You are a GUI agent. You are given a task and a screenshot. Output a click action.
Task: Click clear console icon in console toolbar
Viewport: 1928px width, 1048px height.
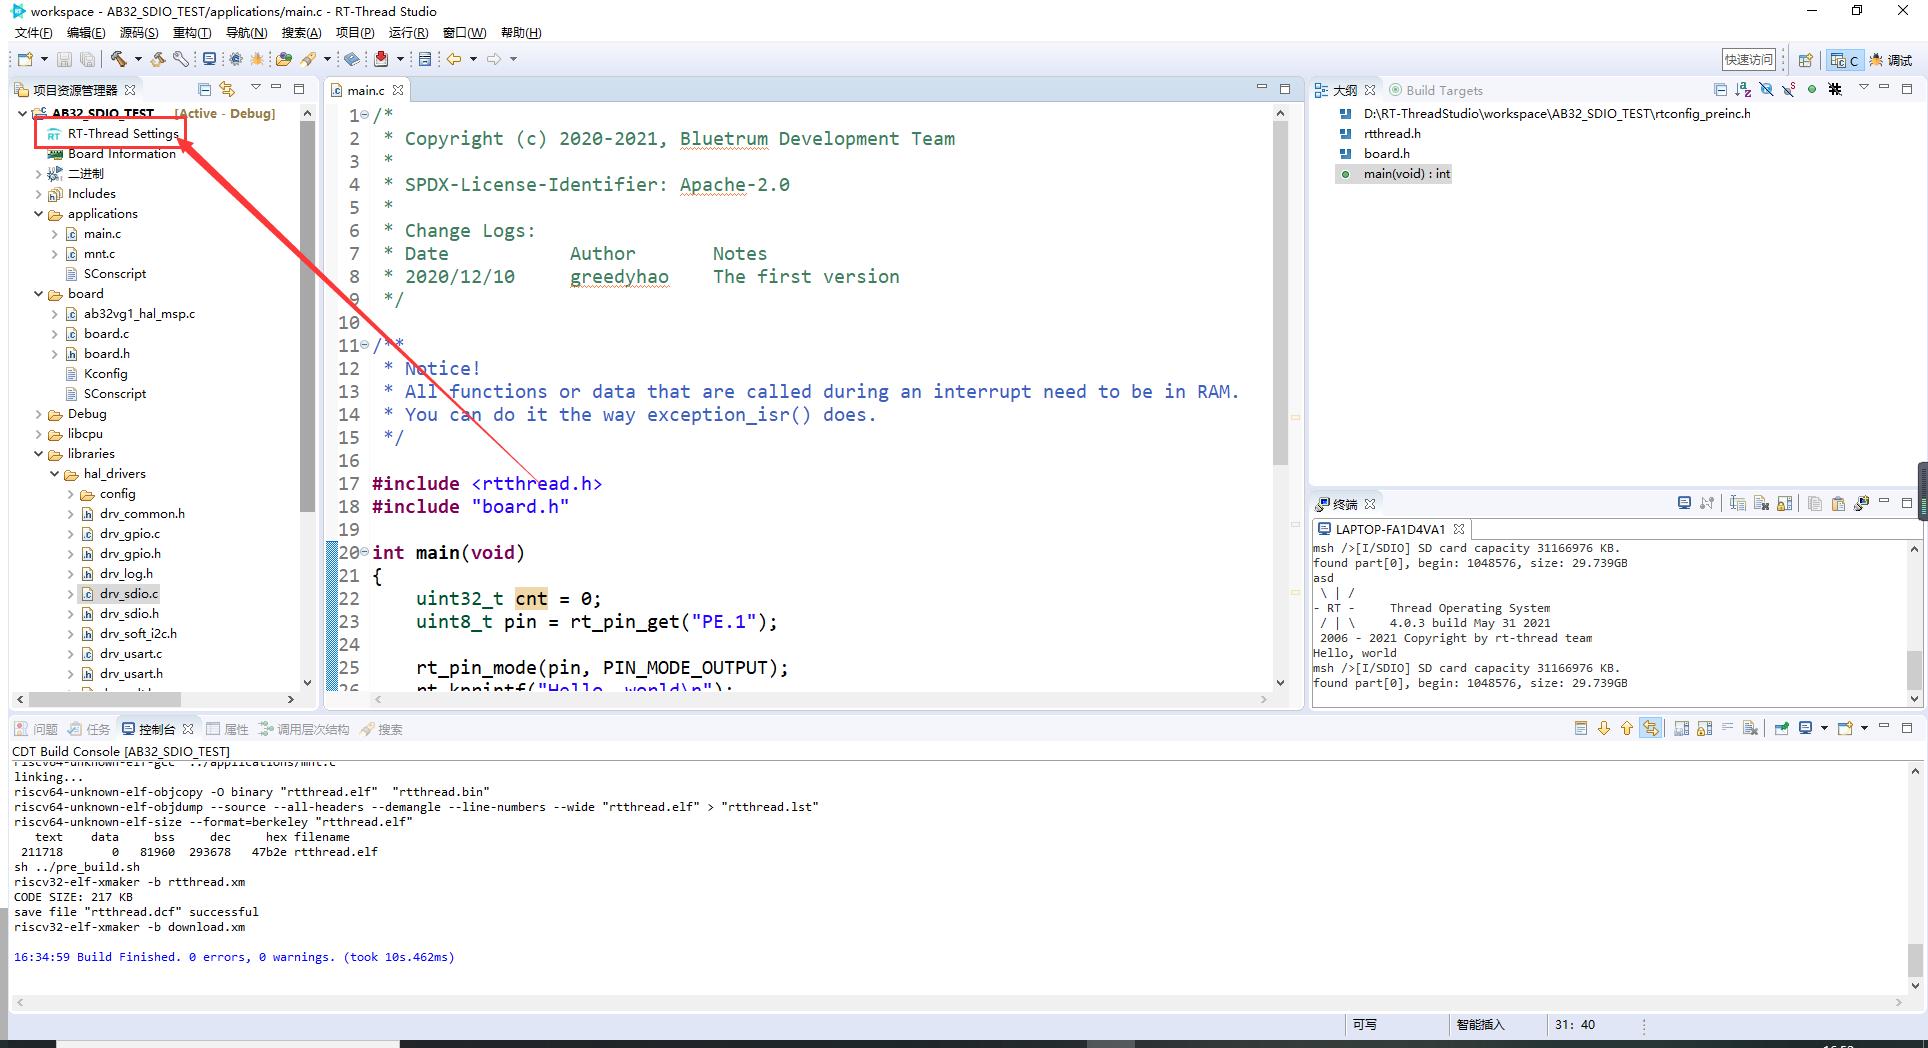tap(1750, 728)
